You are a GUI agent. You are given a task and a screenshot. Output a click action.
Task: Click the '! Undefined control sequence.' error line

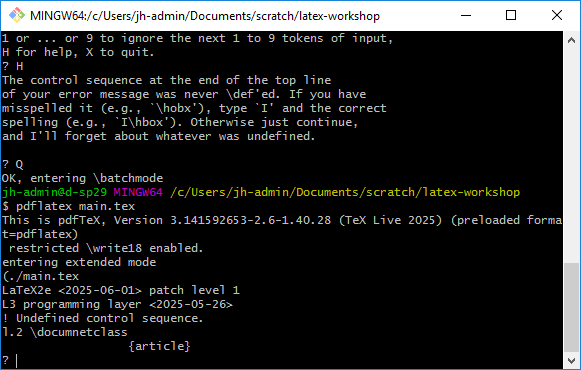[102, 318]
